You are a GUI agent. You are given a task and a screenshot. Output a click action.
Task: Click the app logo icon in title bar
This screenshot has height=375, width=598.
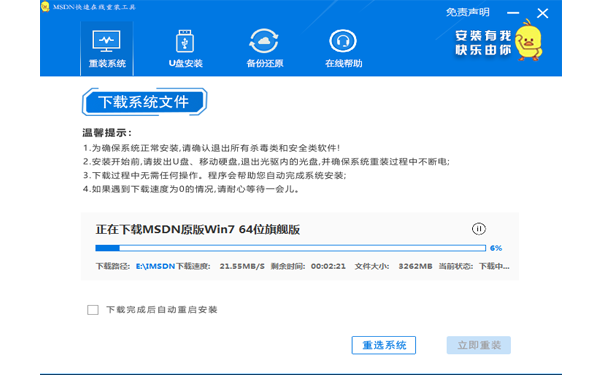pos(45,6)
